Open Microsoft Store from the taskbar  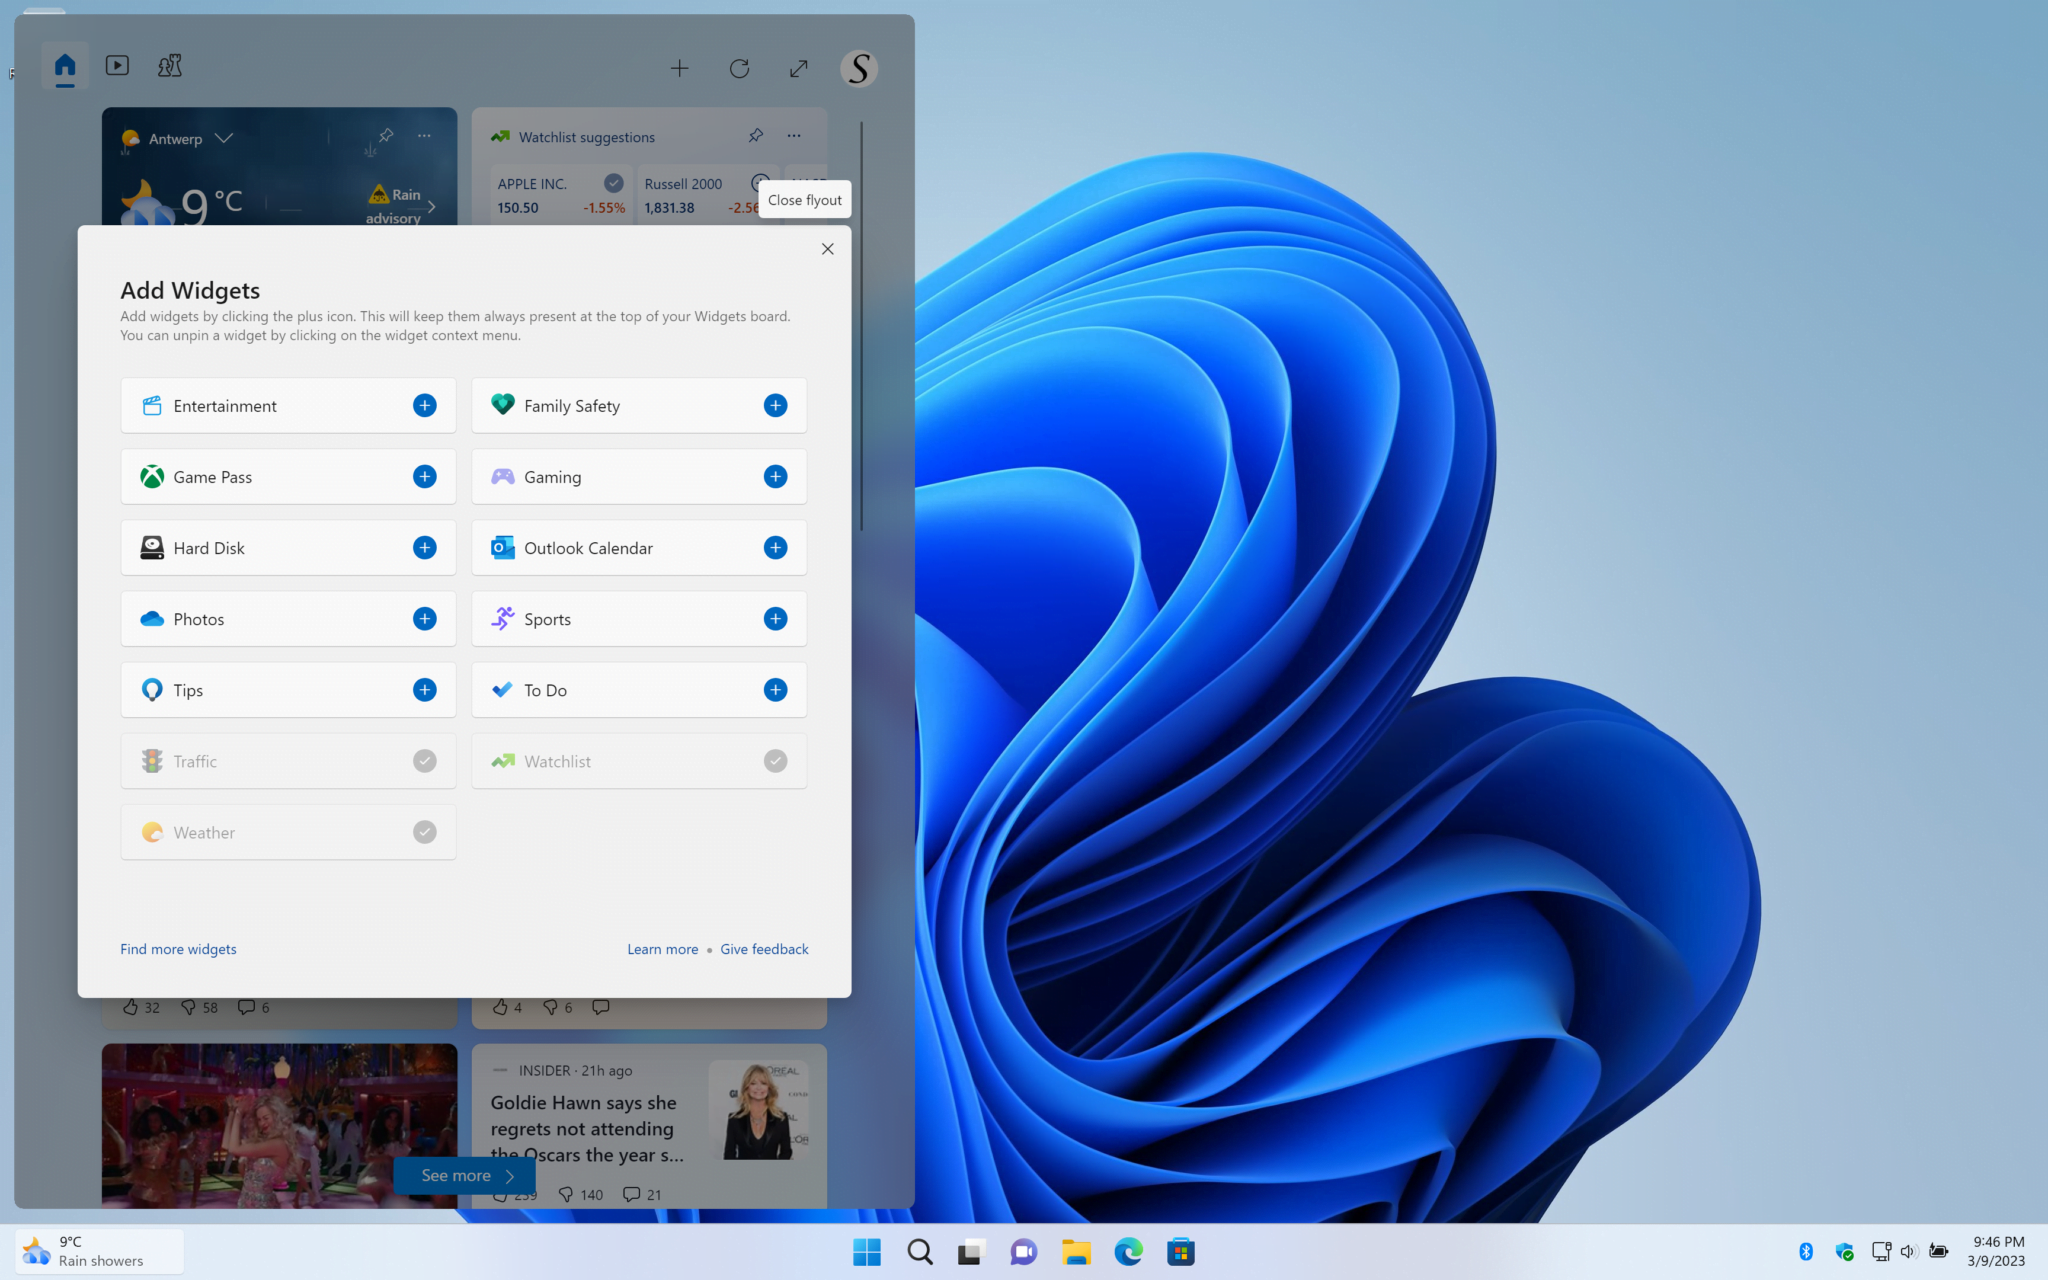click(1180, 1251)
